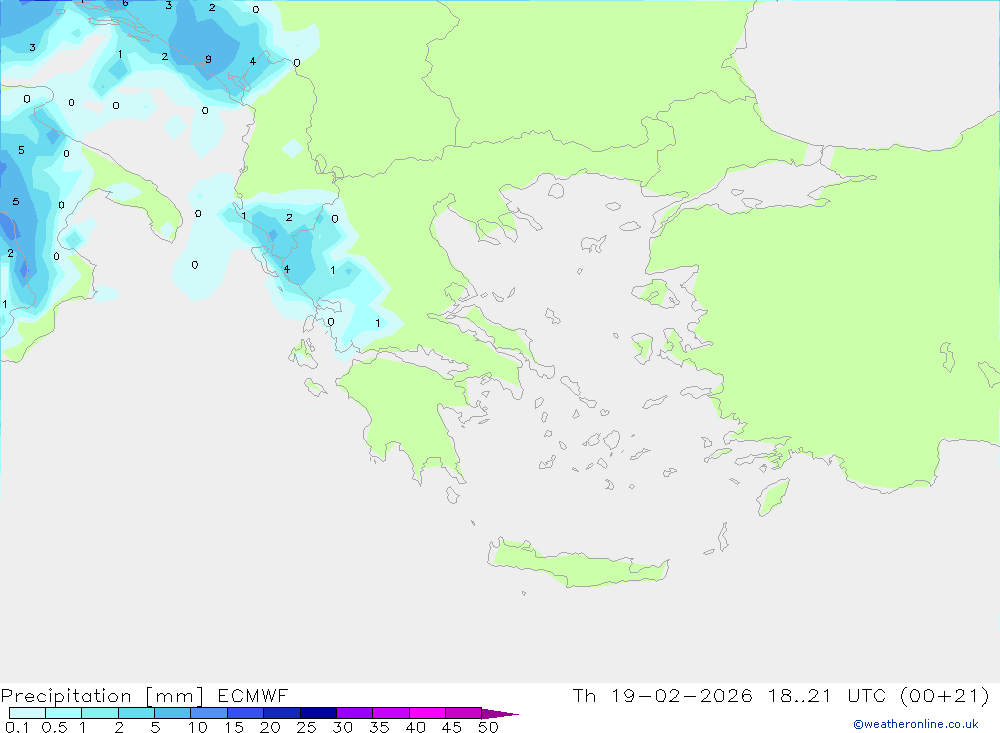Screen dimensions: 1000x733
Task: Click the '0.5' legend scale label
Action: click(x=54, y=727)
